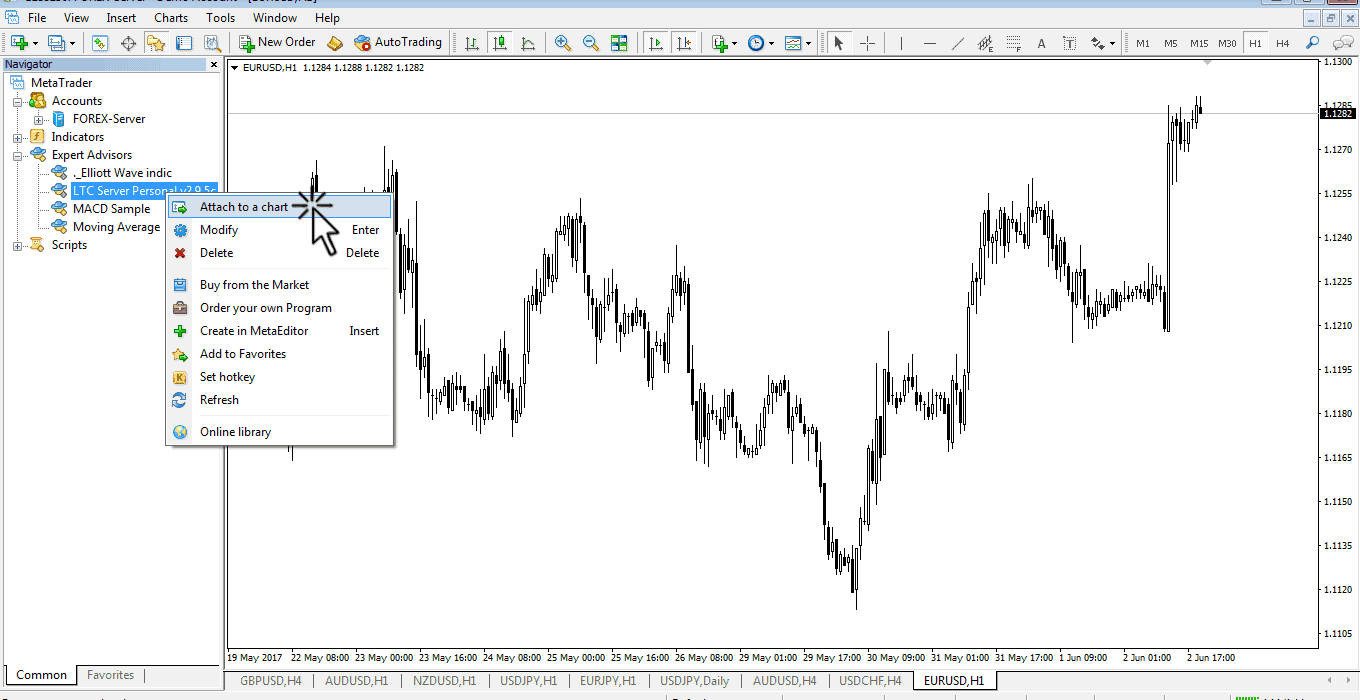1360x700 pixels.
Task: Open the File menu
Action: click(x=37, y=18)
